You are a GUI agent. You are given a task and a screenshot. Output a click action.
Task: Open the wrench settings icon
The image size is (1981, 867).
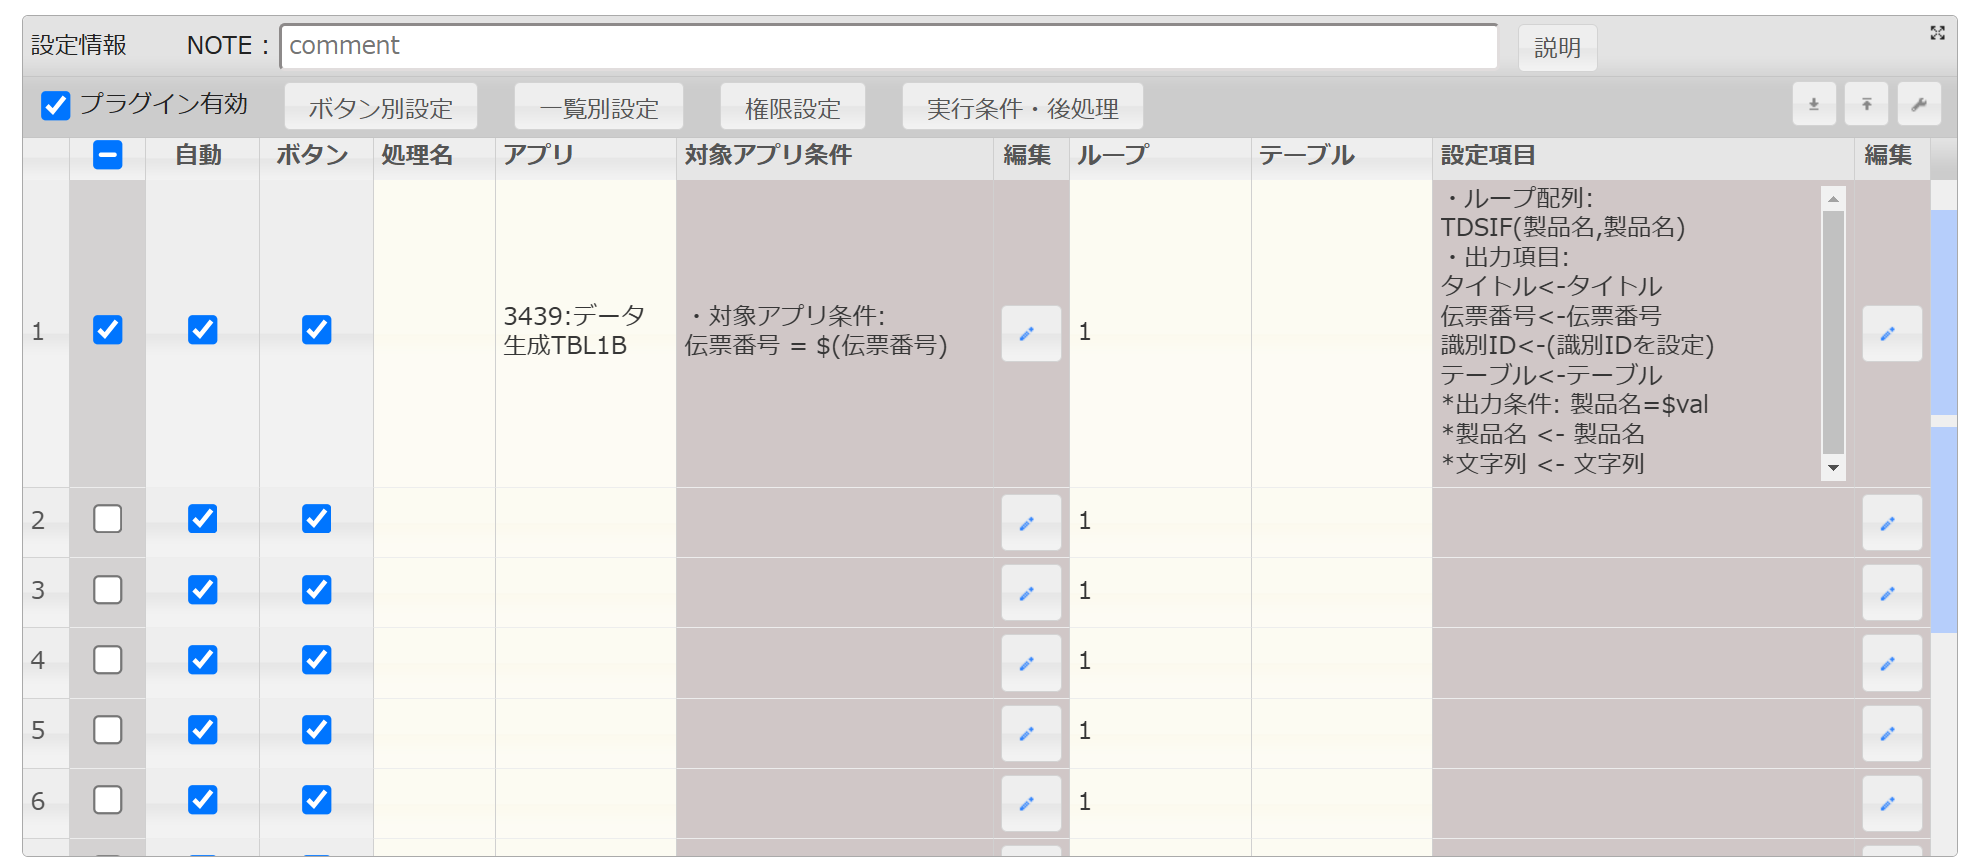tap(1919, 104)
